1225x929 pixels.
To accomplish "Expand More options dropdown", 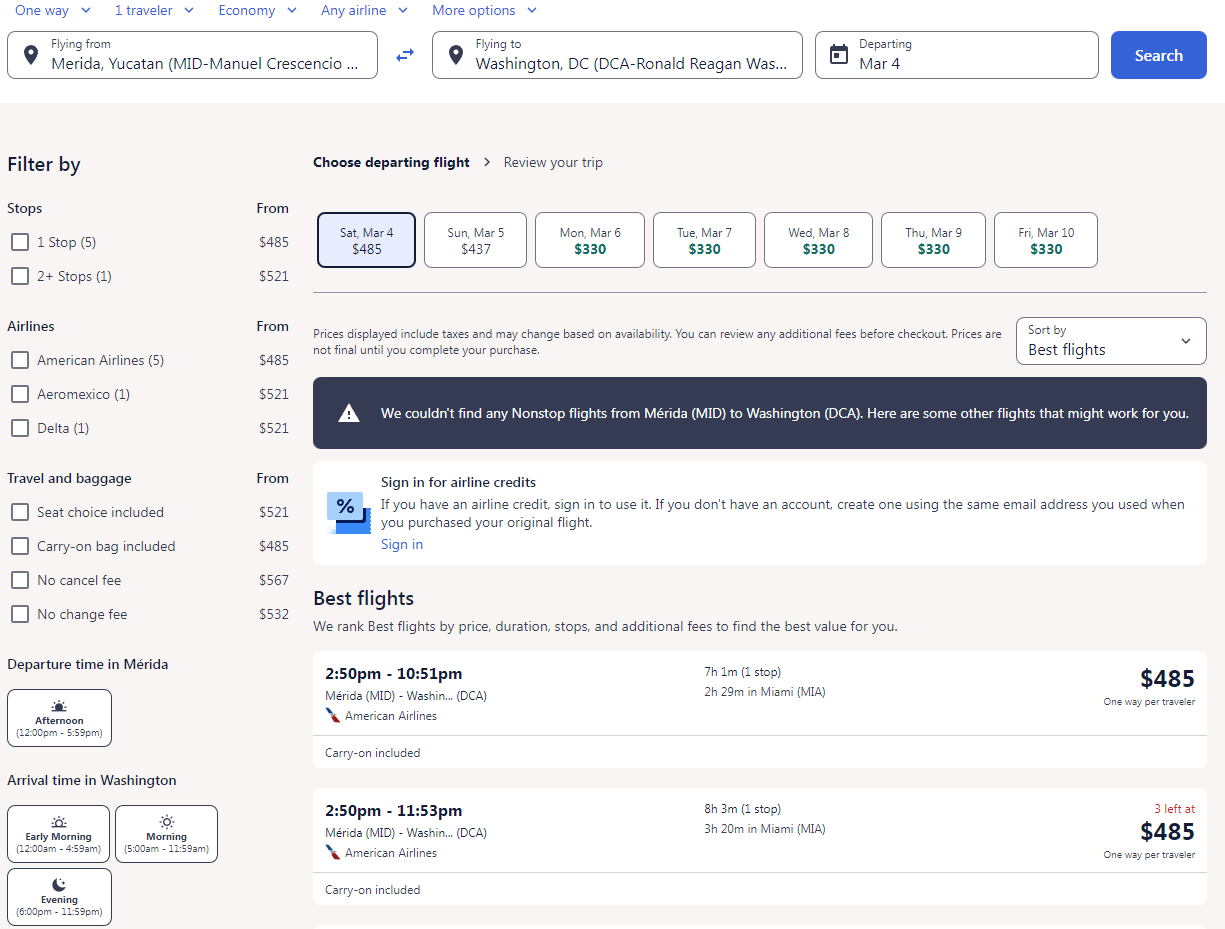I will pyautogui.click(x=485, y=10).
